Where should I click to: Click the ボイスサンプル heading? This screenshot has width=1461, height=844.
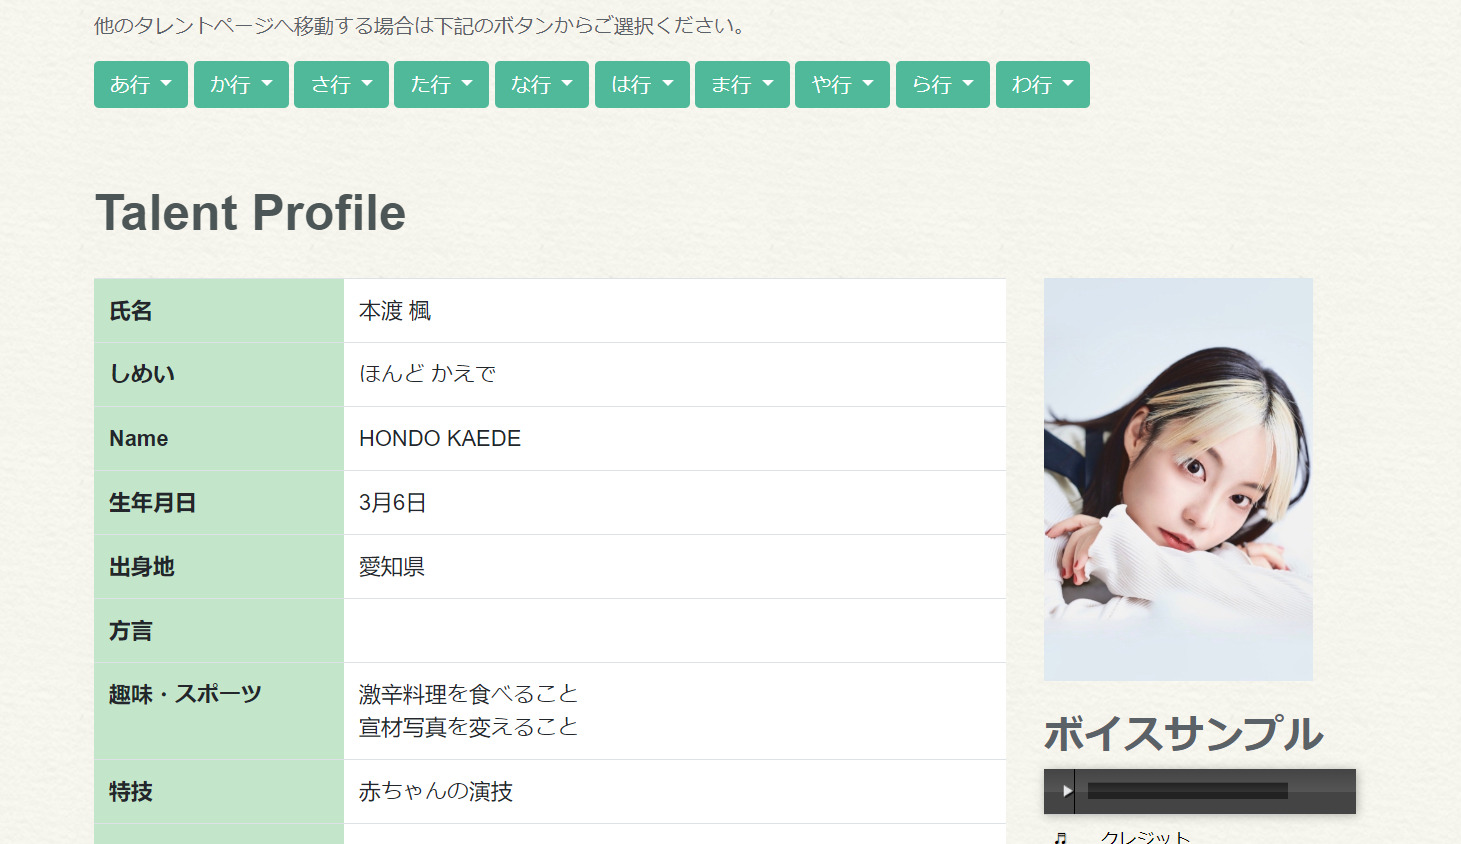1183,734
